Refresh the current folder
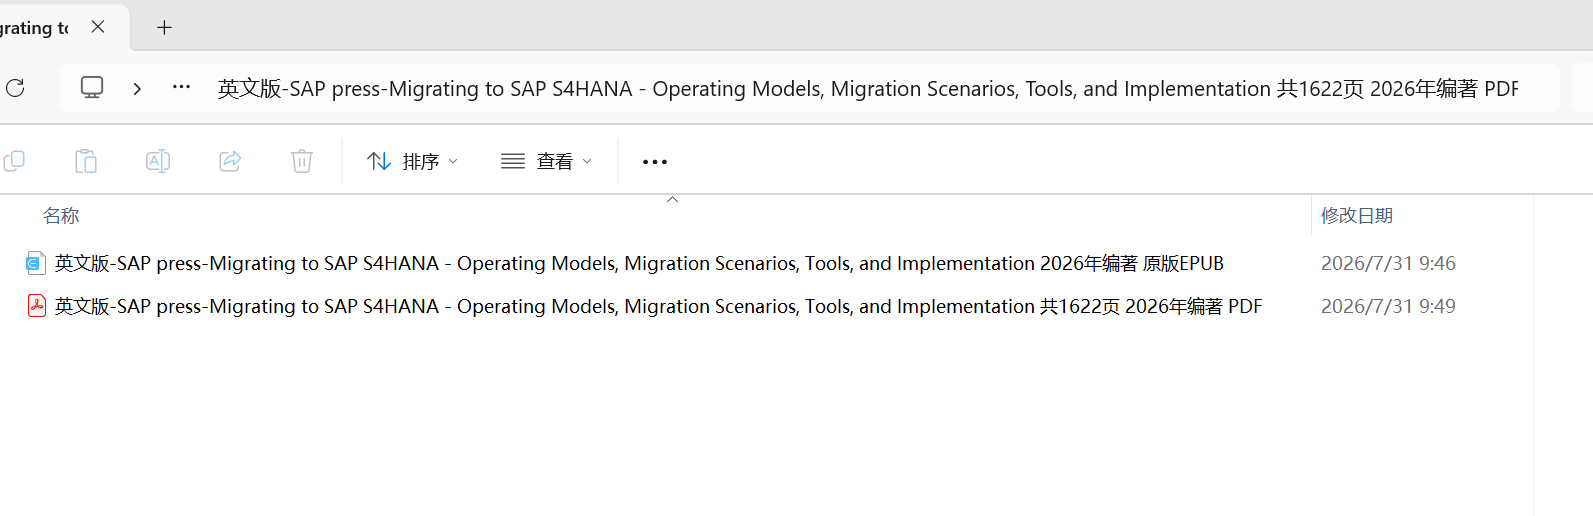 tap(15, 88)
